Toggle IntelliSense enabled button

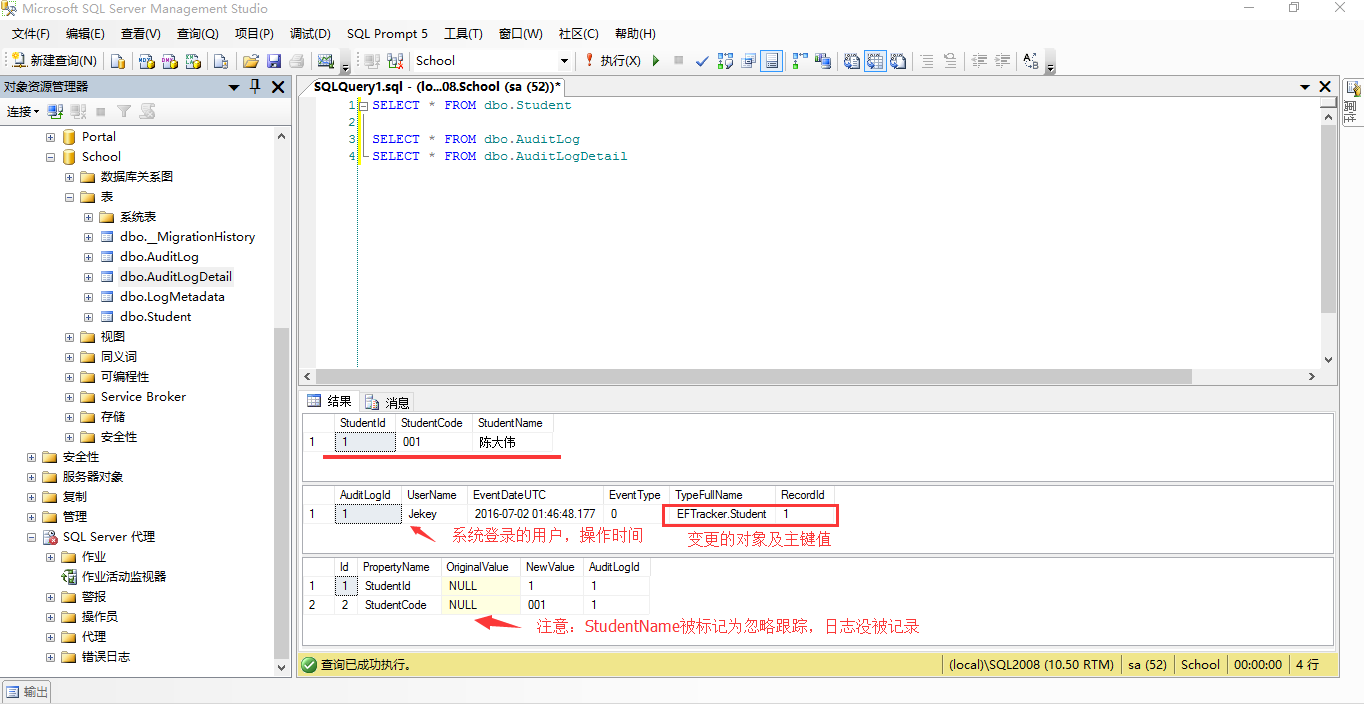[772, 61]
